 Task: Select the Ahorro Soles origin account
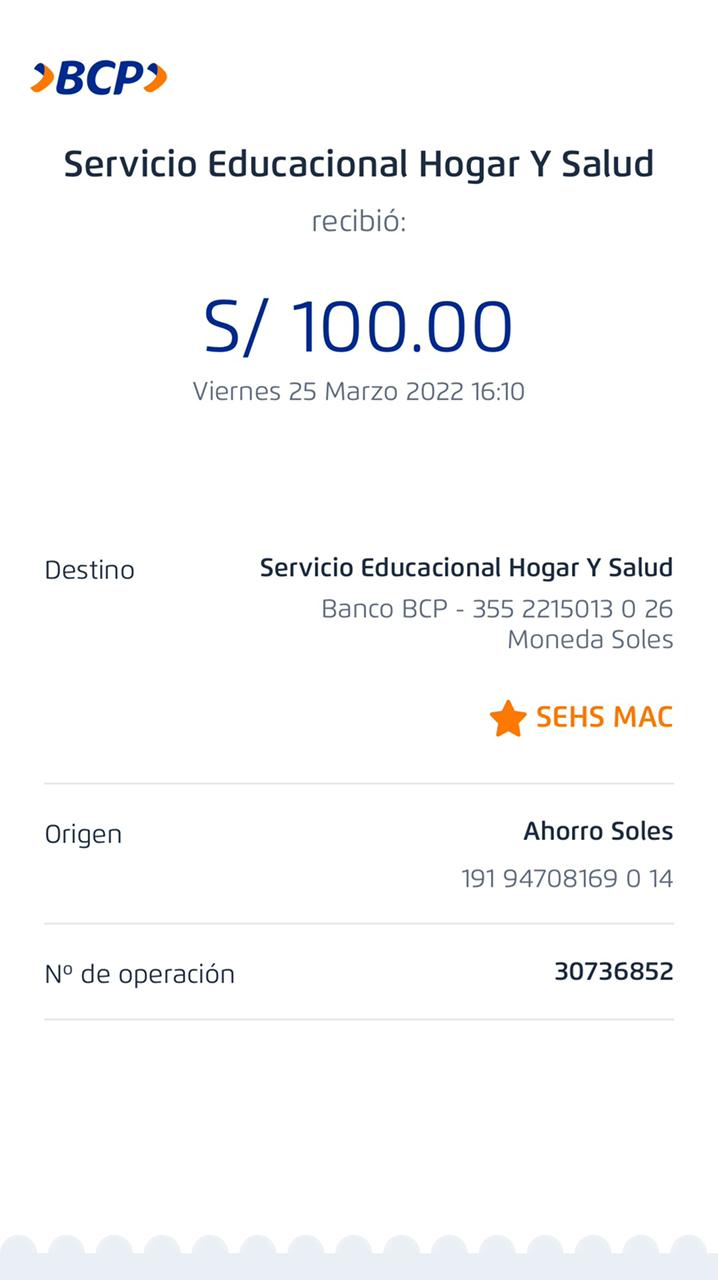click(598, 831)
